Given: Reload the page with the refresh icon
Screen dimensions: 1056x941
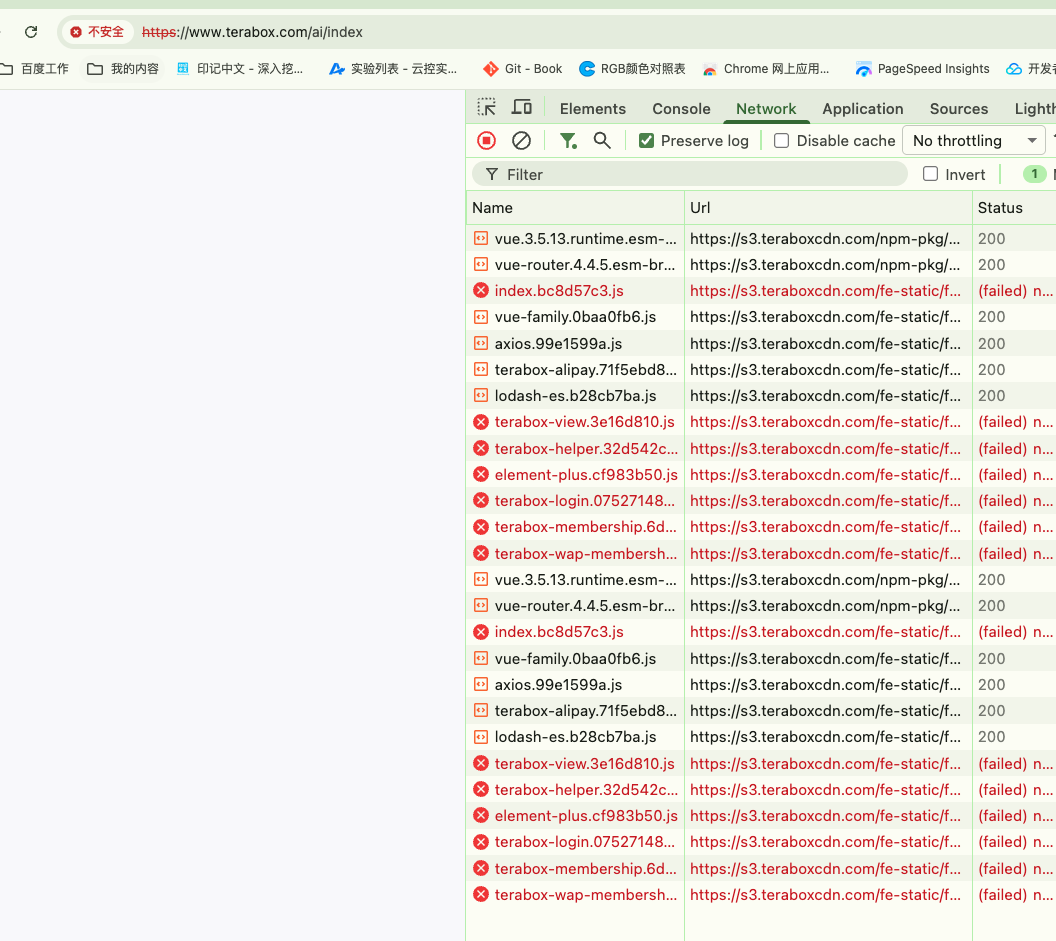Looking at the screenshot, I should (31, 32).
